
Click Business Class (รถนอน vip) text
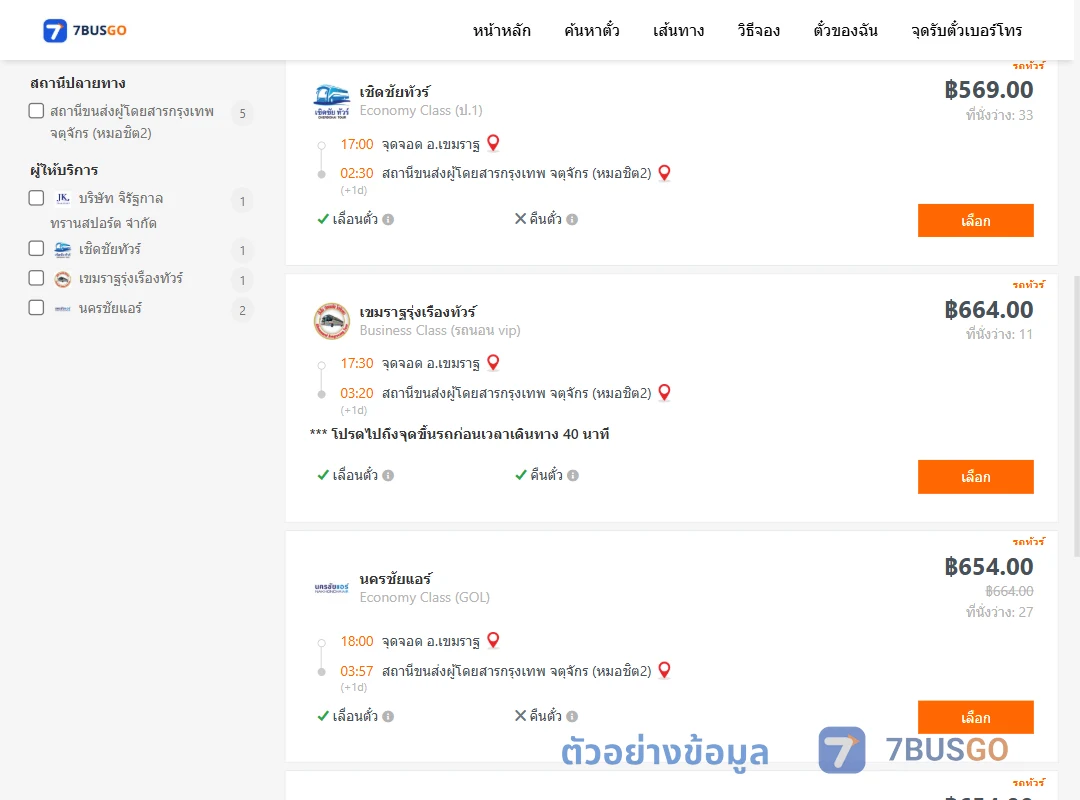(439, 330)
